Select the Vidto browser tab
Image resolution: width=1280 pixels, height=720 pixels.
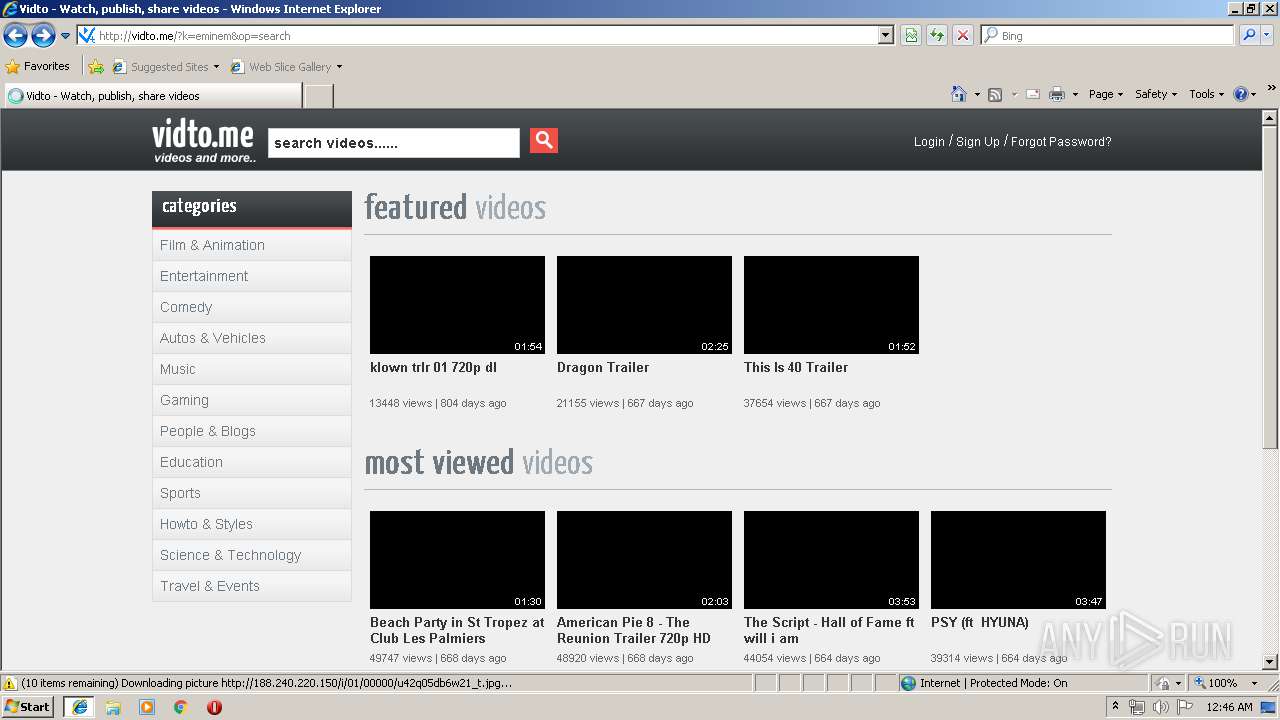pos(152,96)
